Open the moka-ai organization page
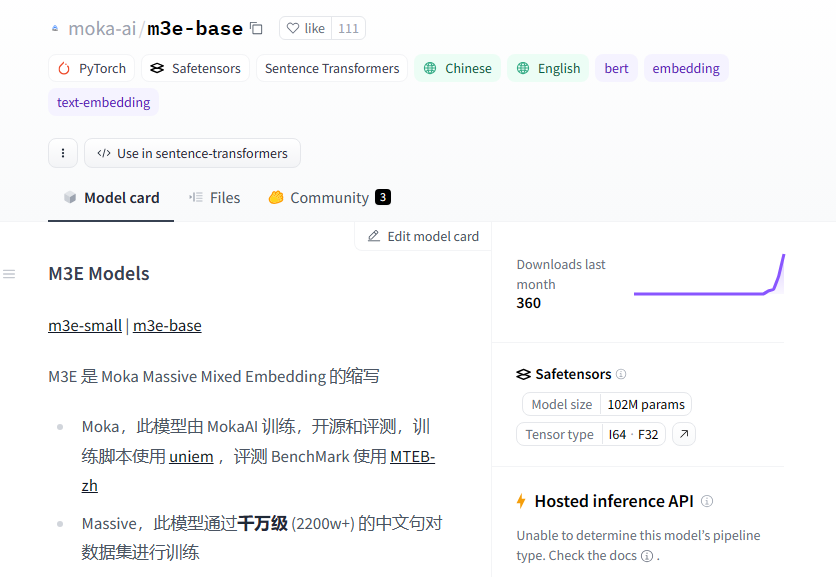The width and height of the screenshot is (836, 577). [102, 28]
